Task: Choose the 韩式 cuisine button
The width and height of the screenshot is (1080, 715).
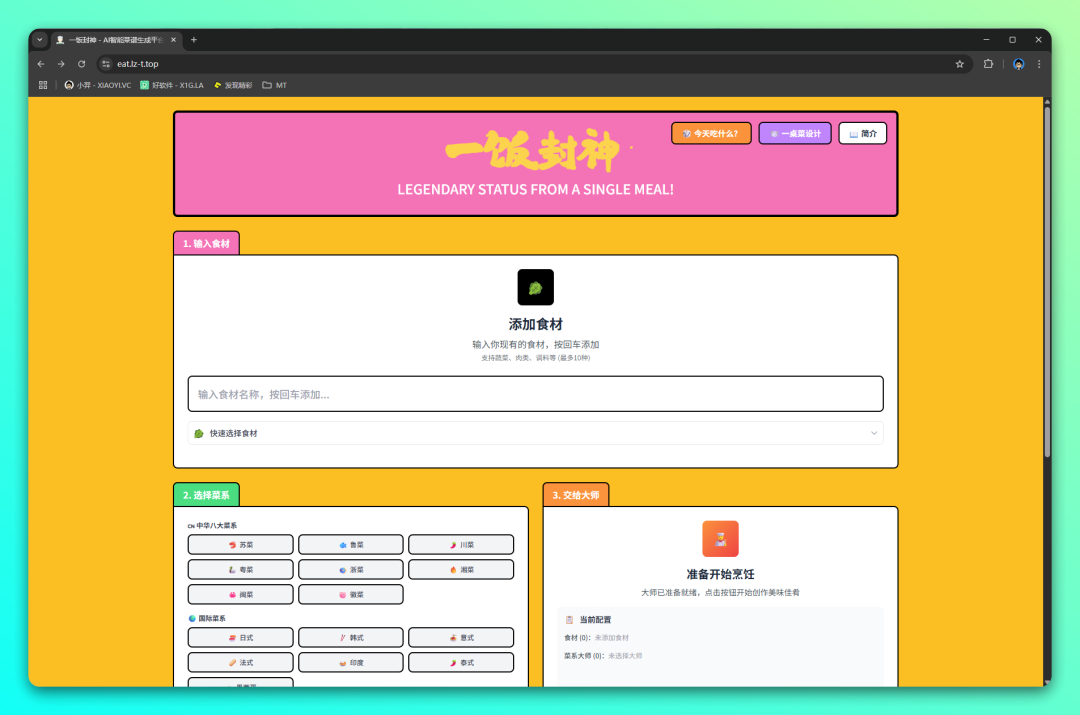Action: [351, 638]
